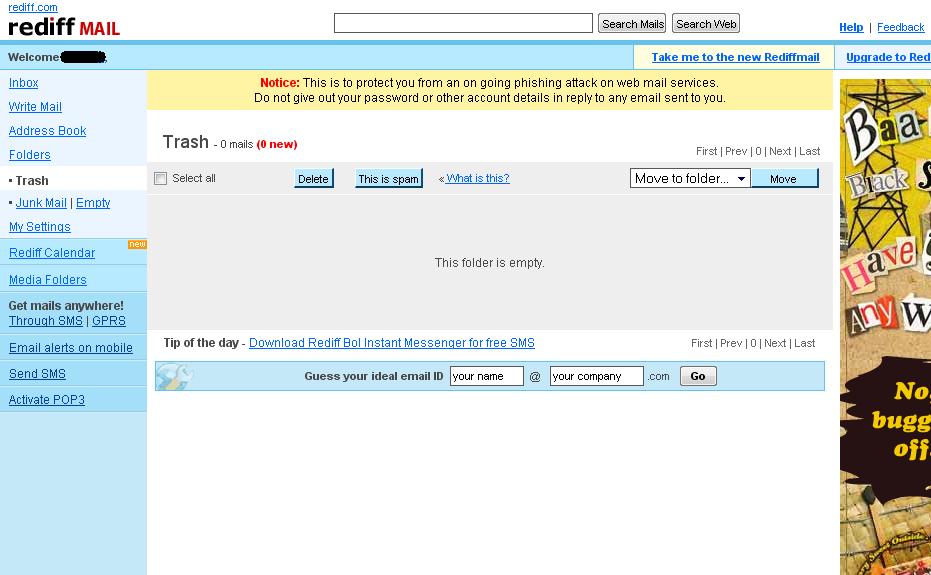Open the Feedback link
The width and height of the screenshot is (931, 575).
coord(900,27)
